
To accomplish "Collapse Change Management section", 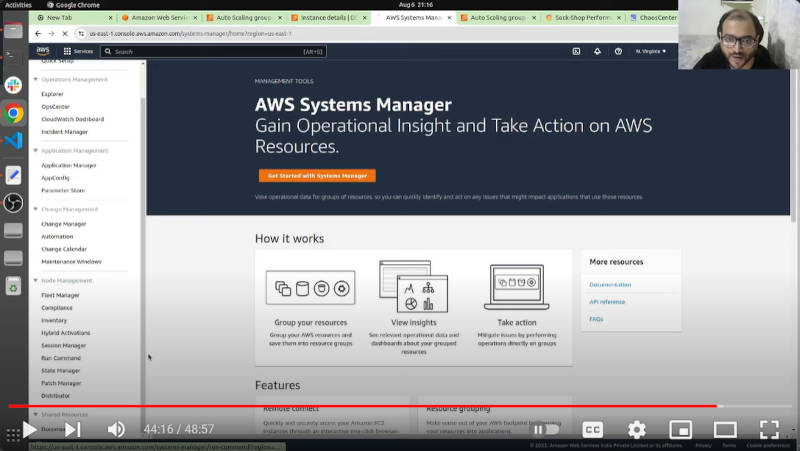I will (x=35, y=209).
